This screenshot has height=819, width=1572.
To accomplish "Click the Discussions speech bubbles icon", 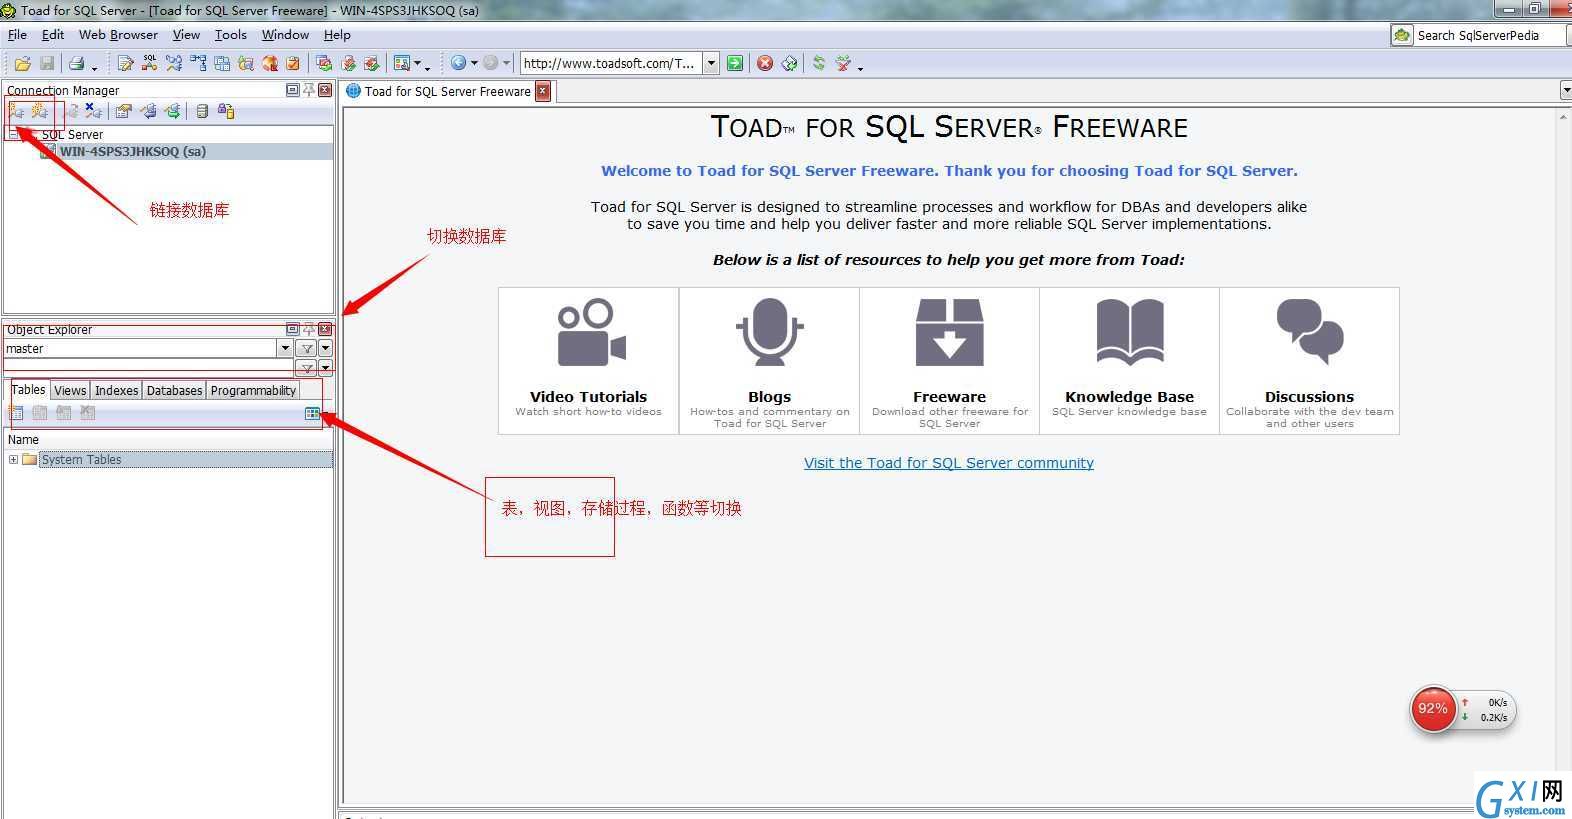I will tap(1310, 333).
